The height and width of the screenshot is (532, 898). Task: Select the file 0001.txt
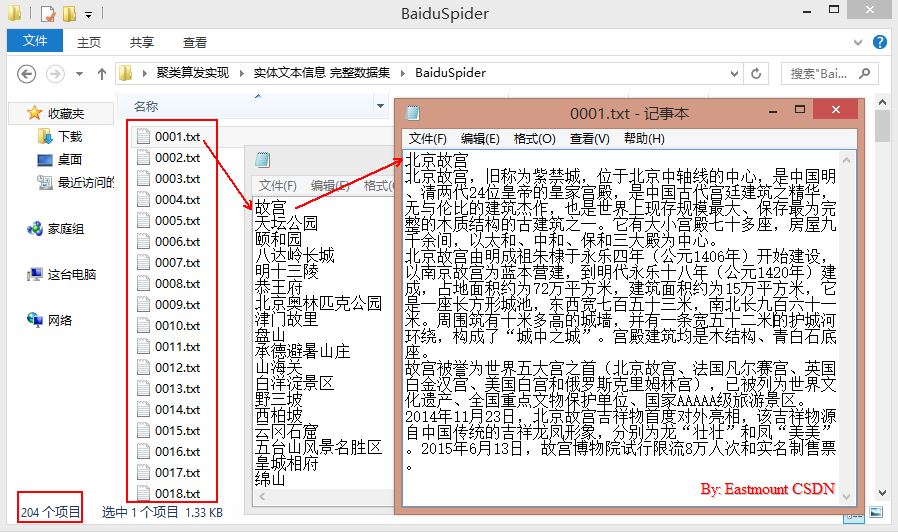coord(177,136)
